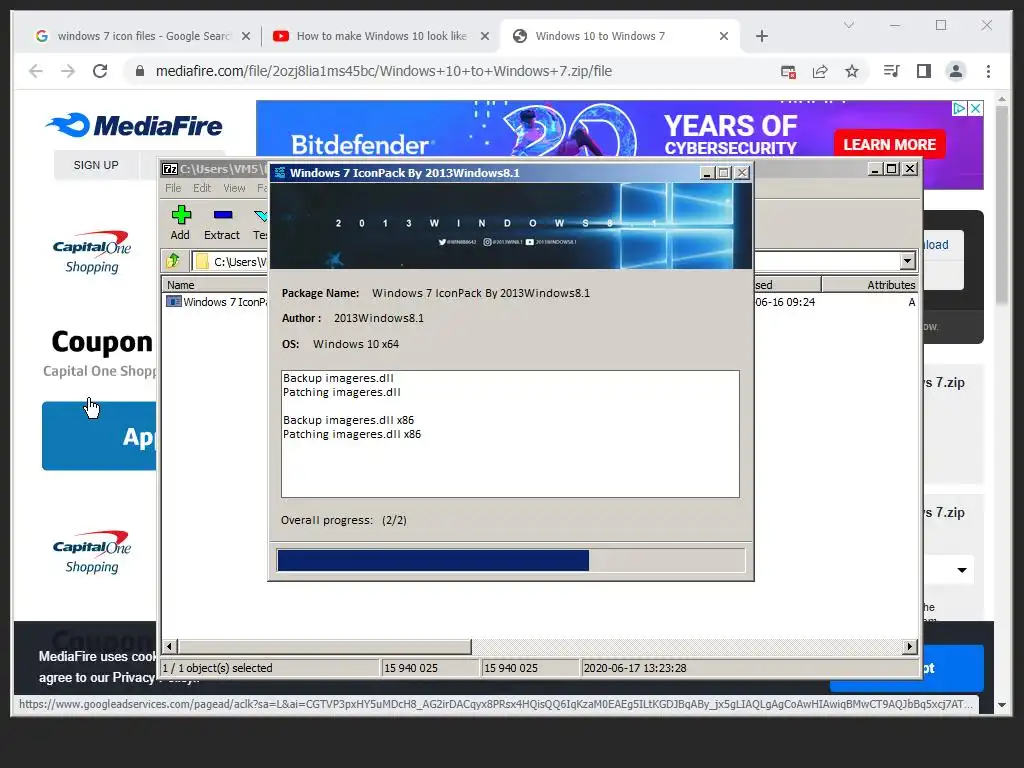
Task: Click 7-Zip Add toolbar button
Action: click(180, 223)
